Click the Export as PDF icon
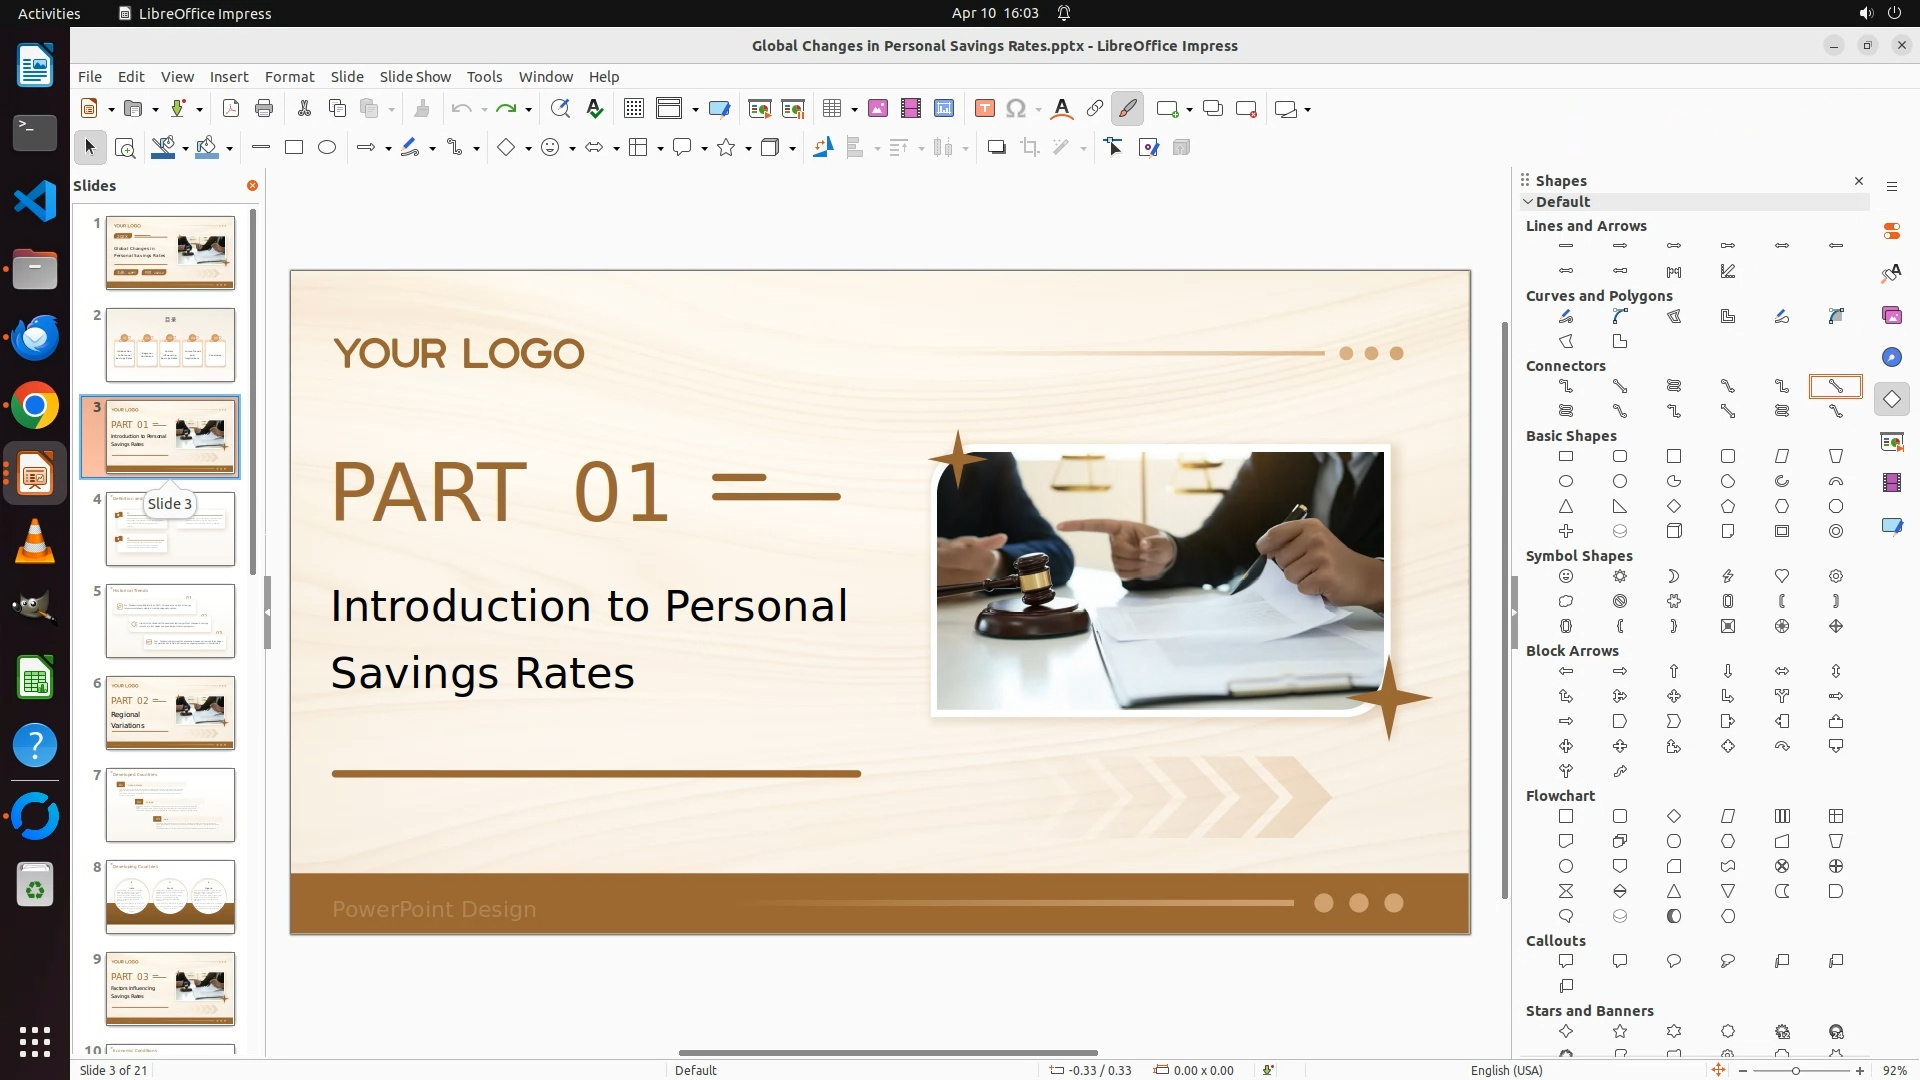 (x=231, y=109)
